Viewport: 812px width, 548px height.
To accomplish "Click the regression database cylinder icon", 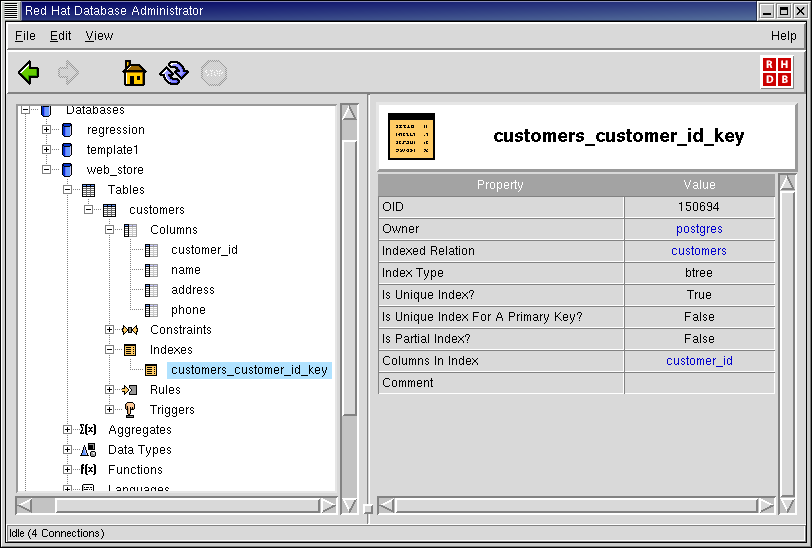I will coord(67,129).
